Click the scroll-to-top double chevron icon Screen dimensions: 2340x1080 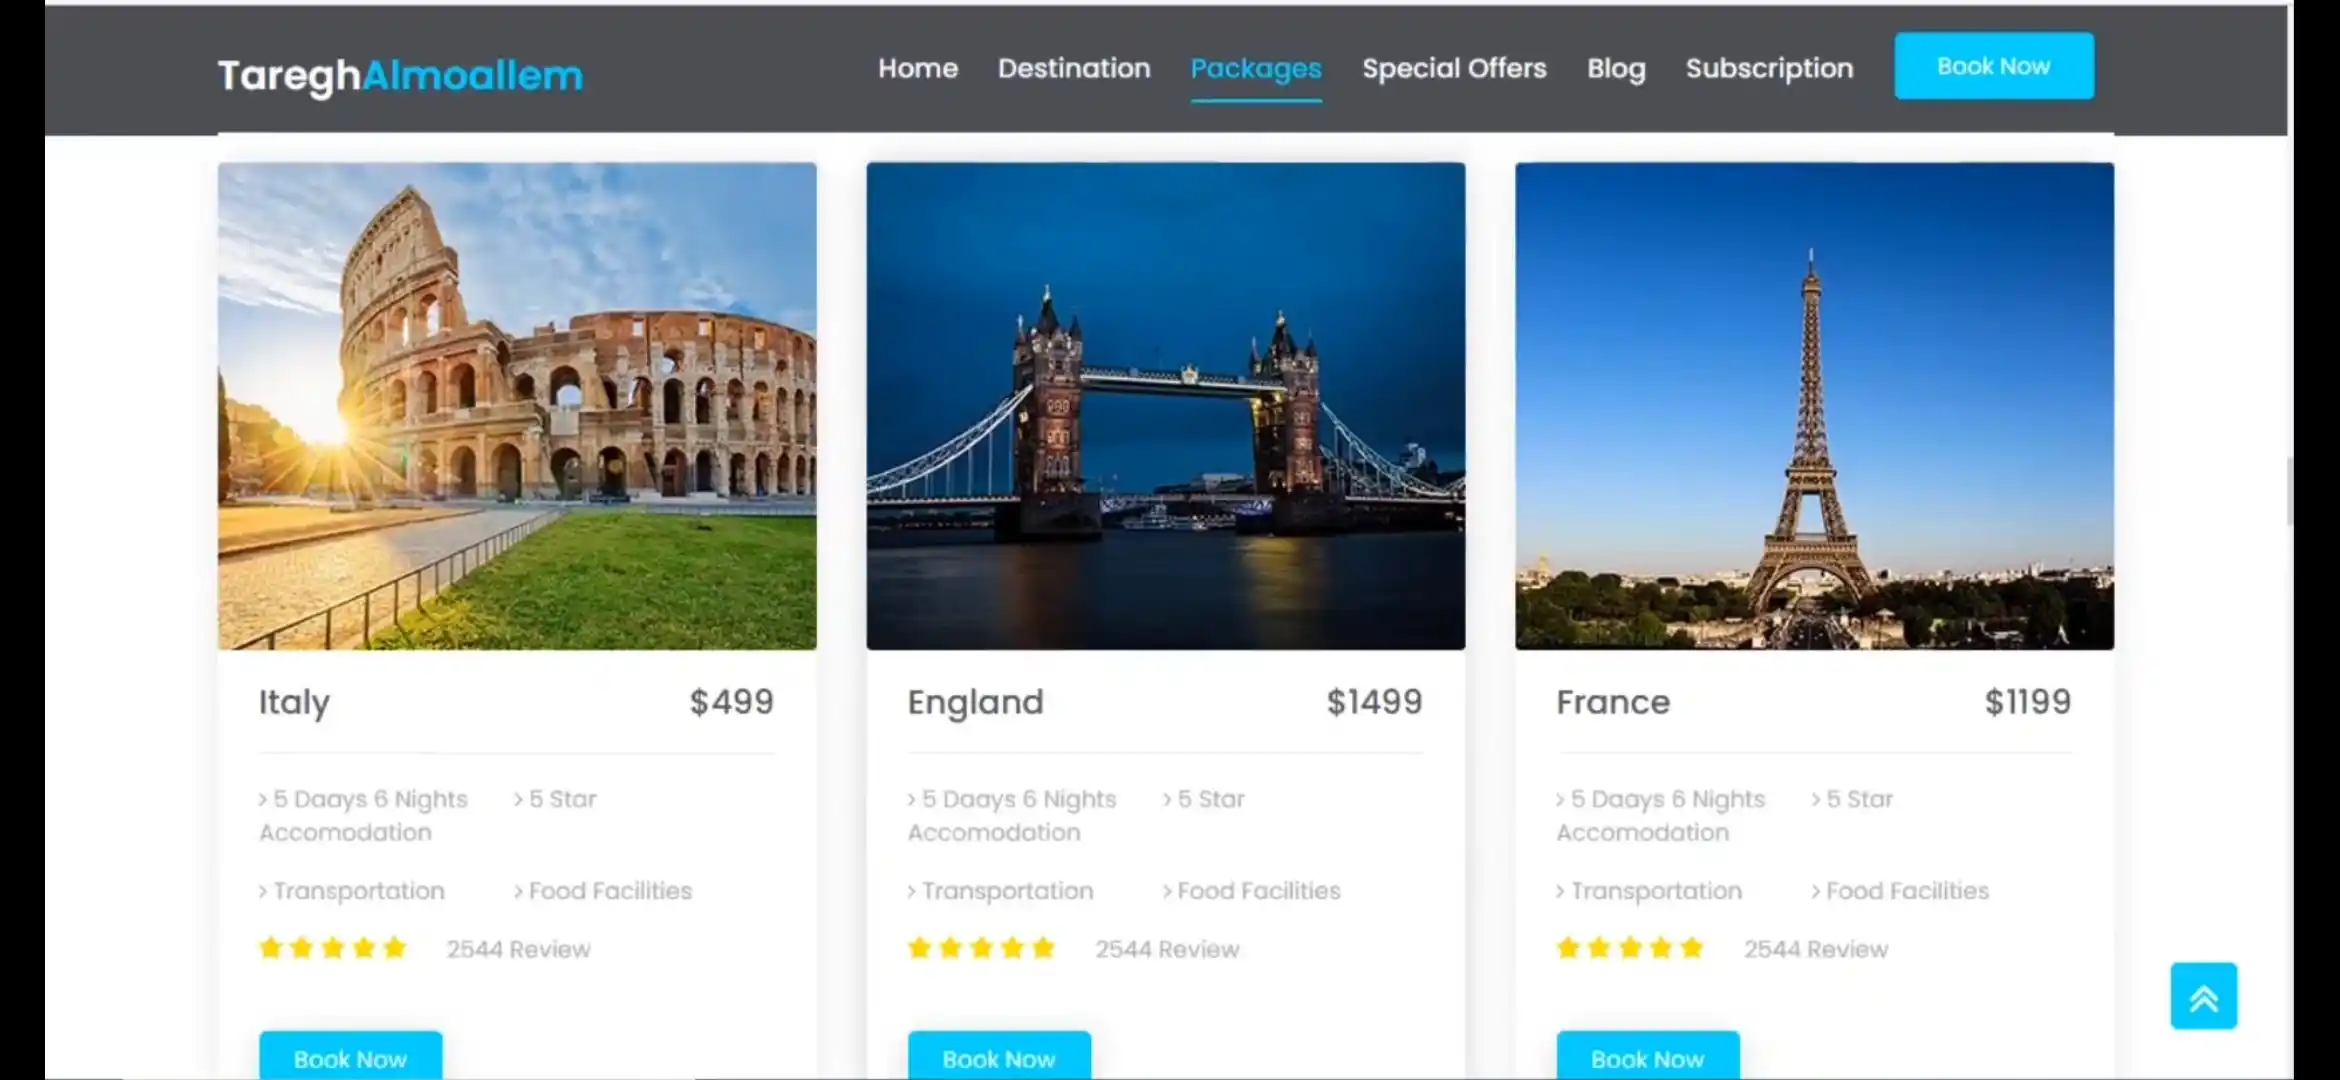tap(2203, 996)
